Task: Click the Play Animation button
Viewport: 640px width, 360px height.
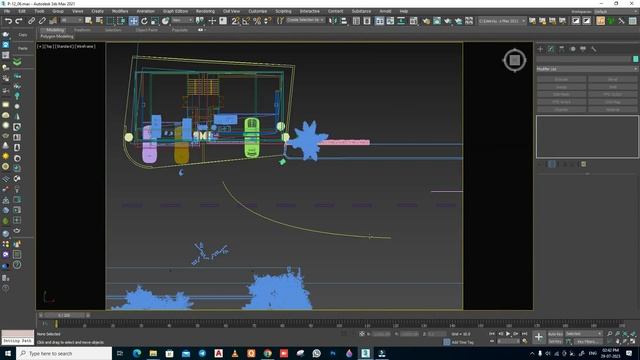Action: click(x=508, y=334)
